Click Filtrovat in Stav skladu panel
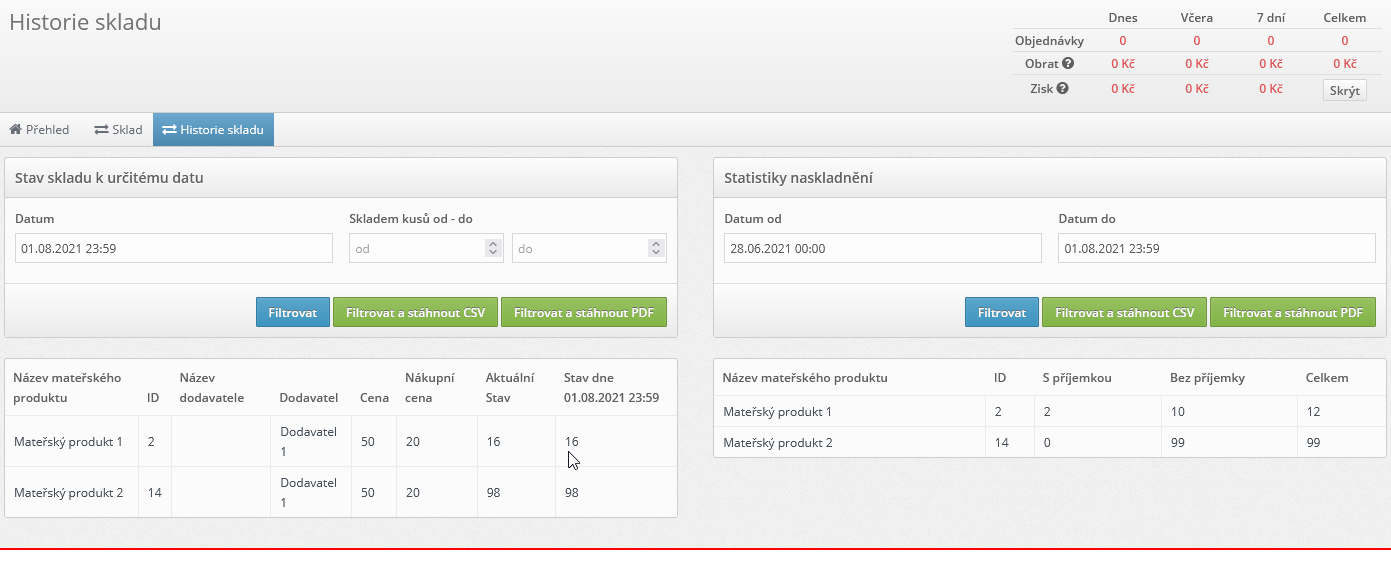The width and height of the screenshot is (1391, 569). pos(292,312)
